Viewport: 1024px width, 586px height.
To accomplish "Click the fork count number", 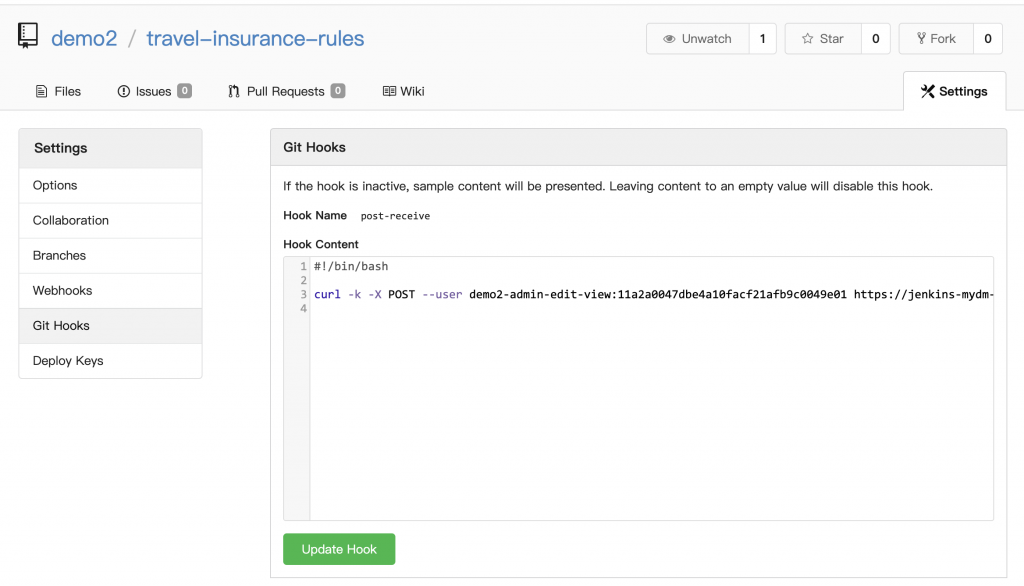I will [x=987, y=39].
